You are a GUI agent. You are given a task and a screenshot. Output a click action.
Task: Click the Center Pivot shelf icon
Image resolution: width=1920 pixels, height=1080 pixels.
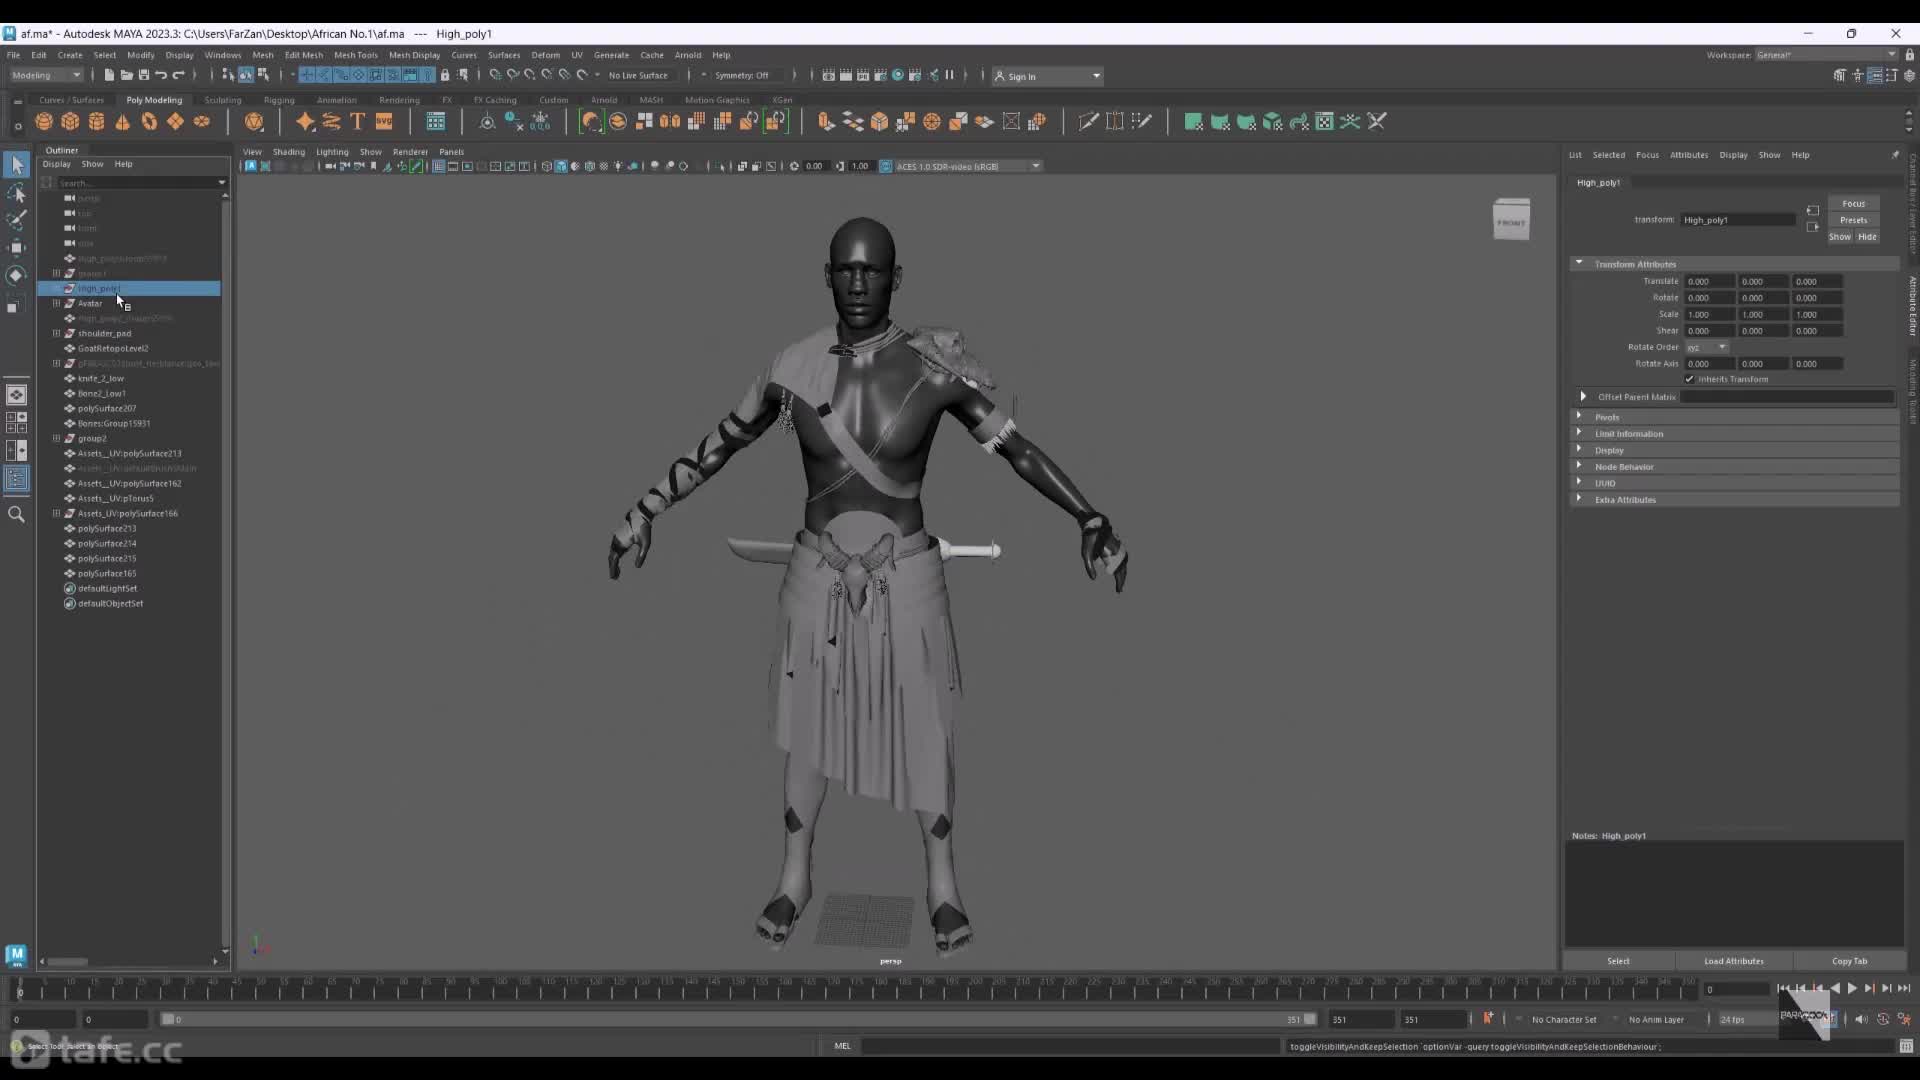[x=487, y=121]
